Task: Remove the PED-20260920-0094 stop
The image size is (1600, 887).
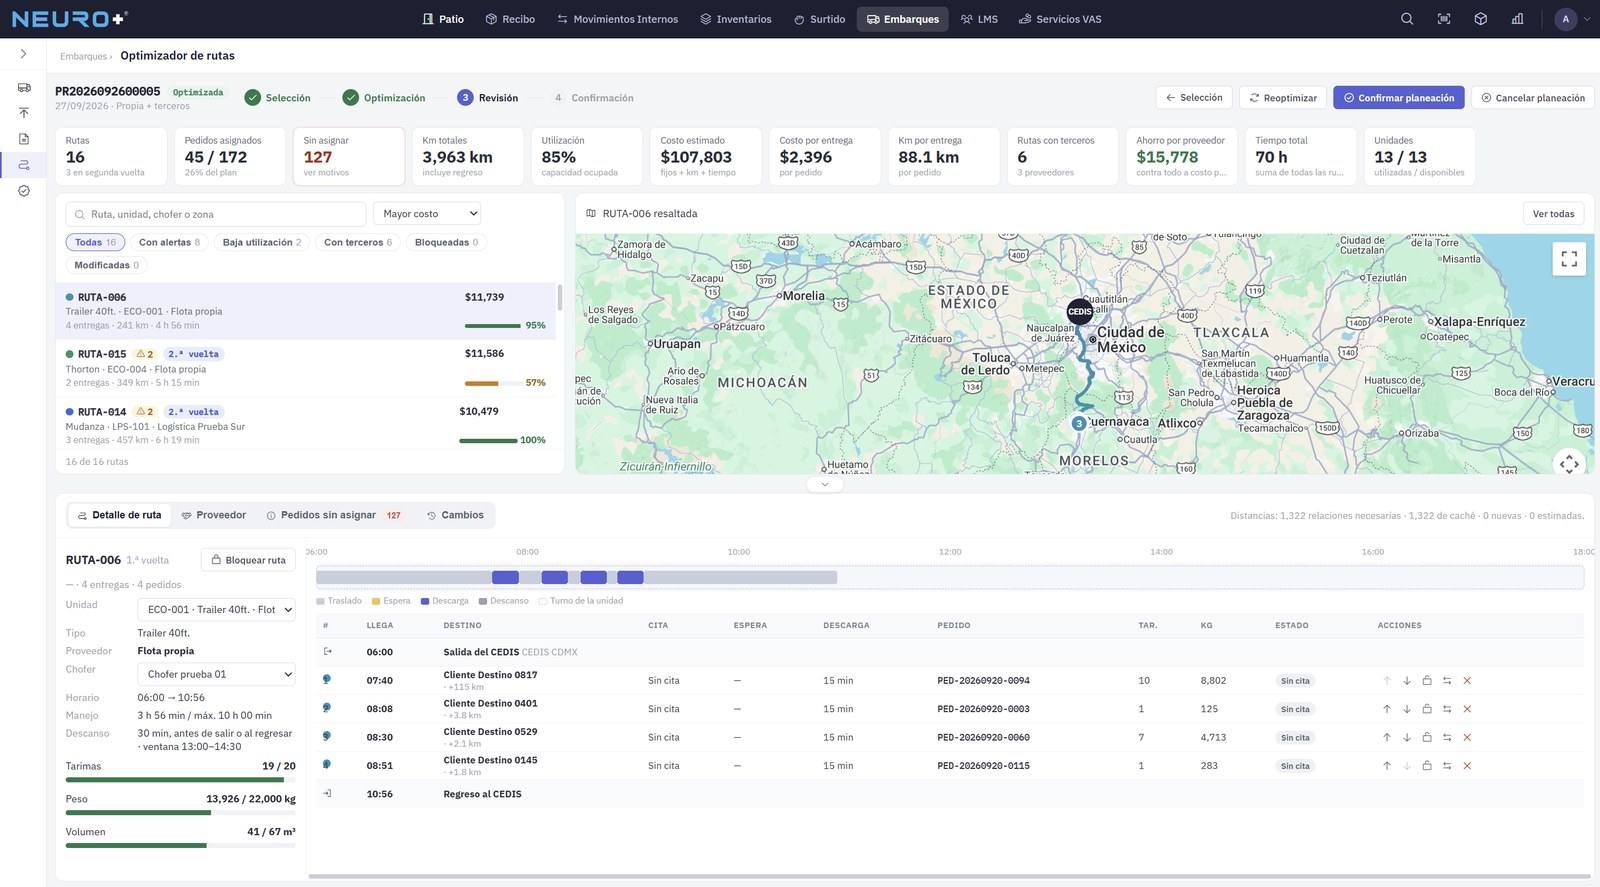Action: tap(1467, 681)
